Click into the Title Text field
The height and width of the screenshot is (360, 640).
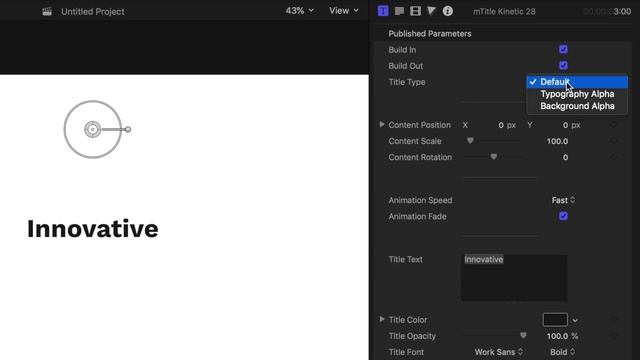coord(514,278)
